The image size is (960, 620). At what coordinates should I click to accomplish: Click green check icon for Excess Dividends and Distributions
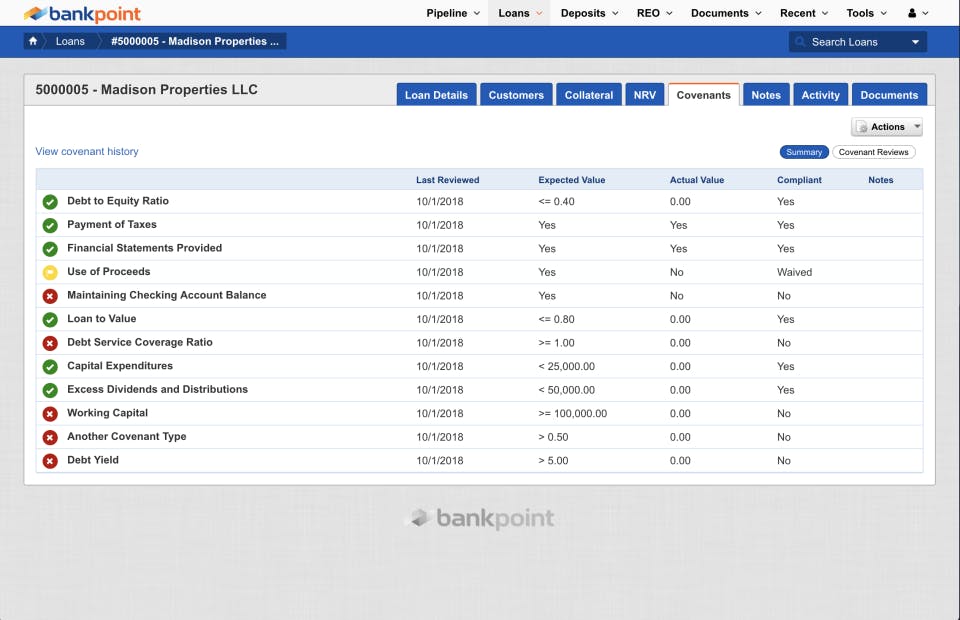50,390
